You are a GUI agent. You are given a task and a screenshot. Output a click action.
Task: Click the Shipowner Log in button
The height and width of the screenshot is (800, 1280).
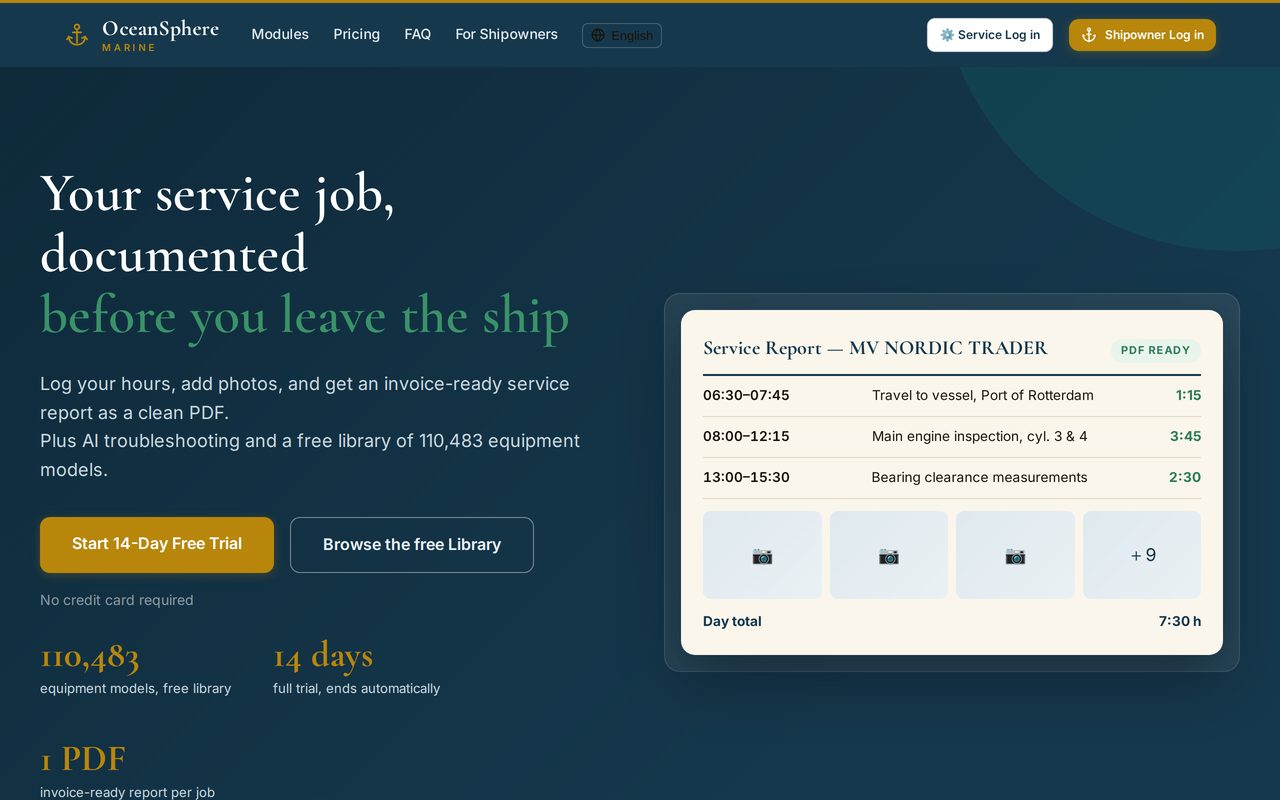point(1142,35)
